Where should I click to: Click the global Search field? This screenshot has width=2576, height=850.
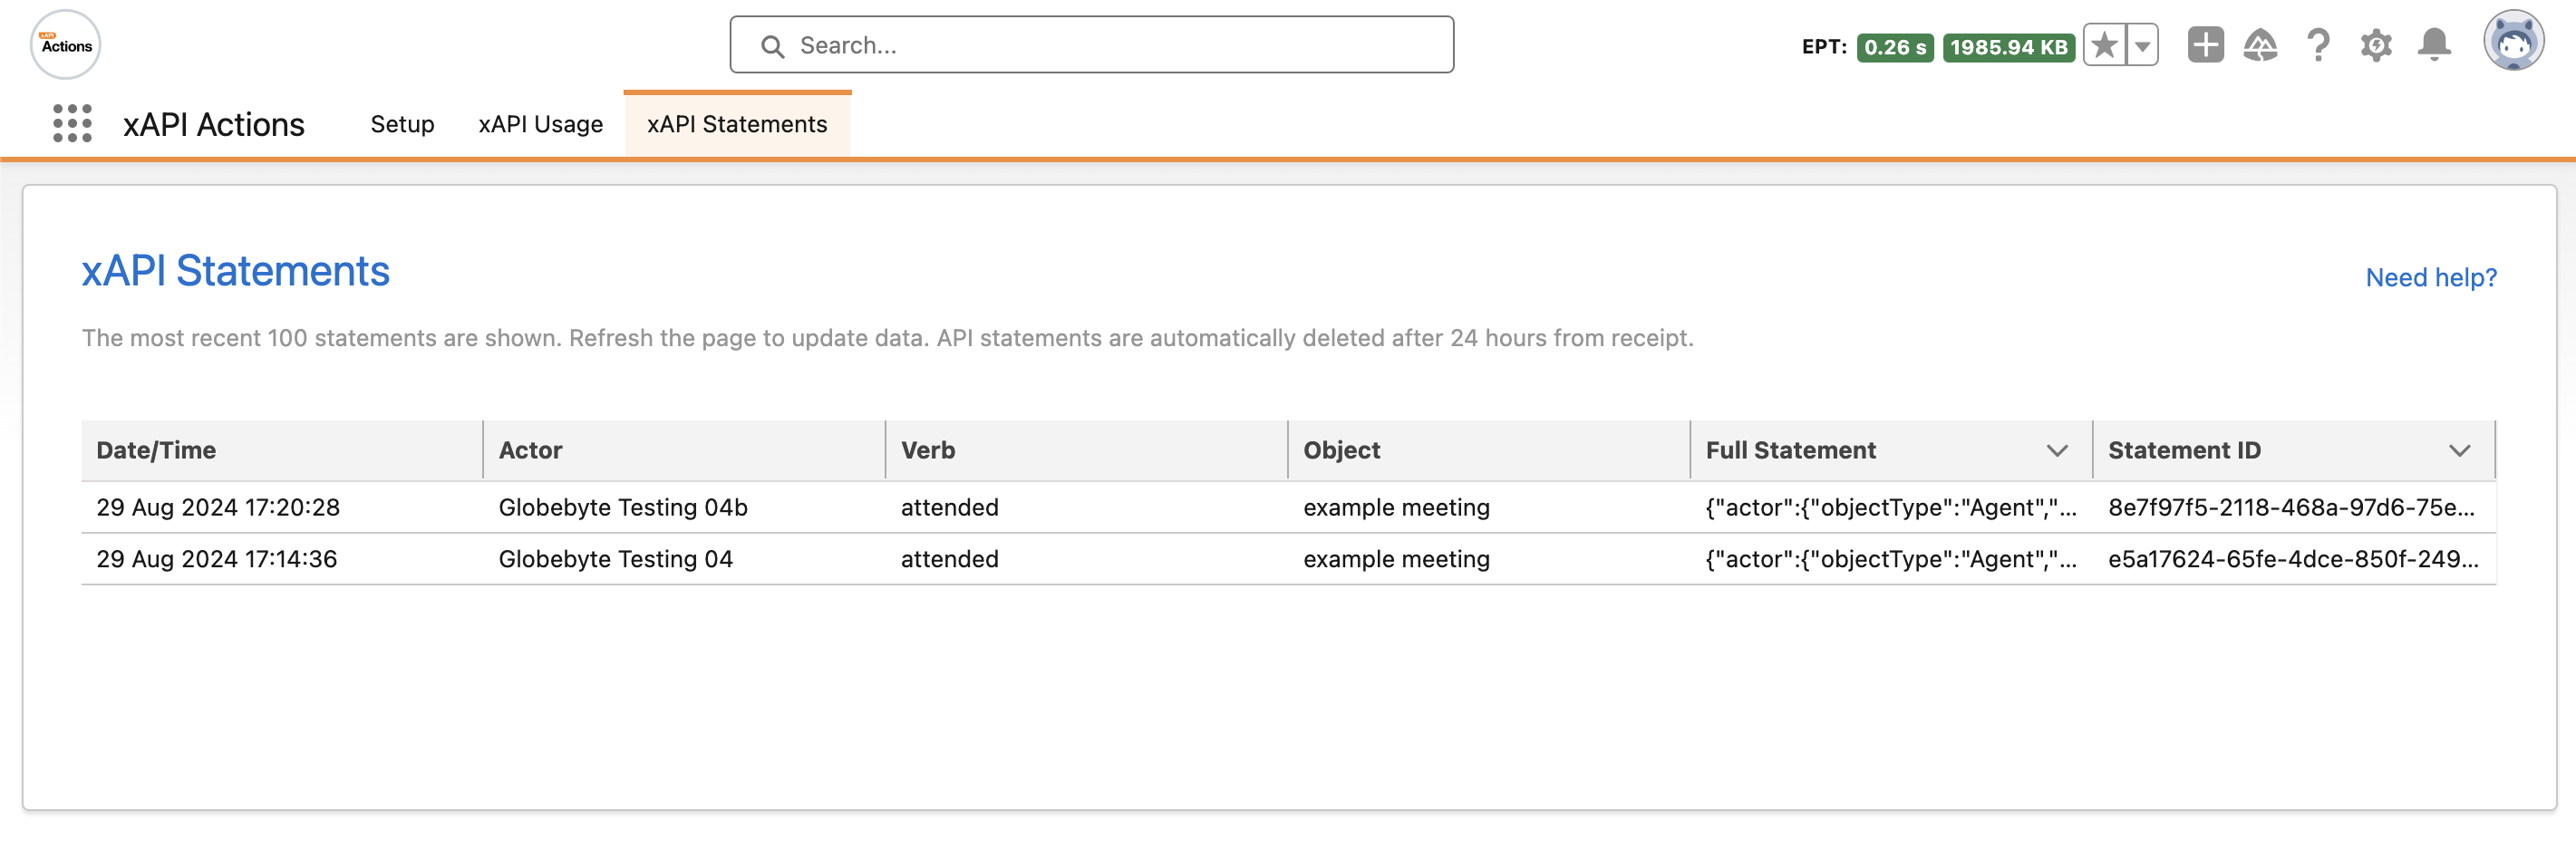[1091, 45]
